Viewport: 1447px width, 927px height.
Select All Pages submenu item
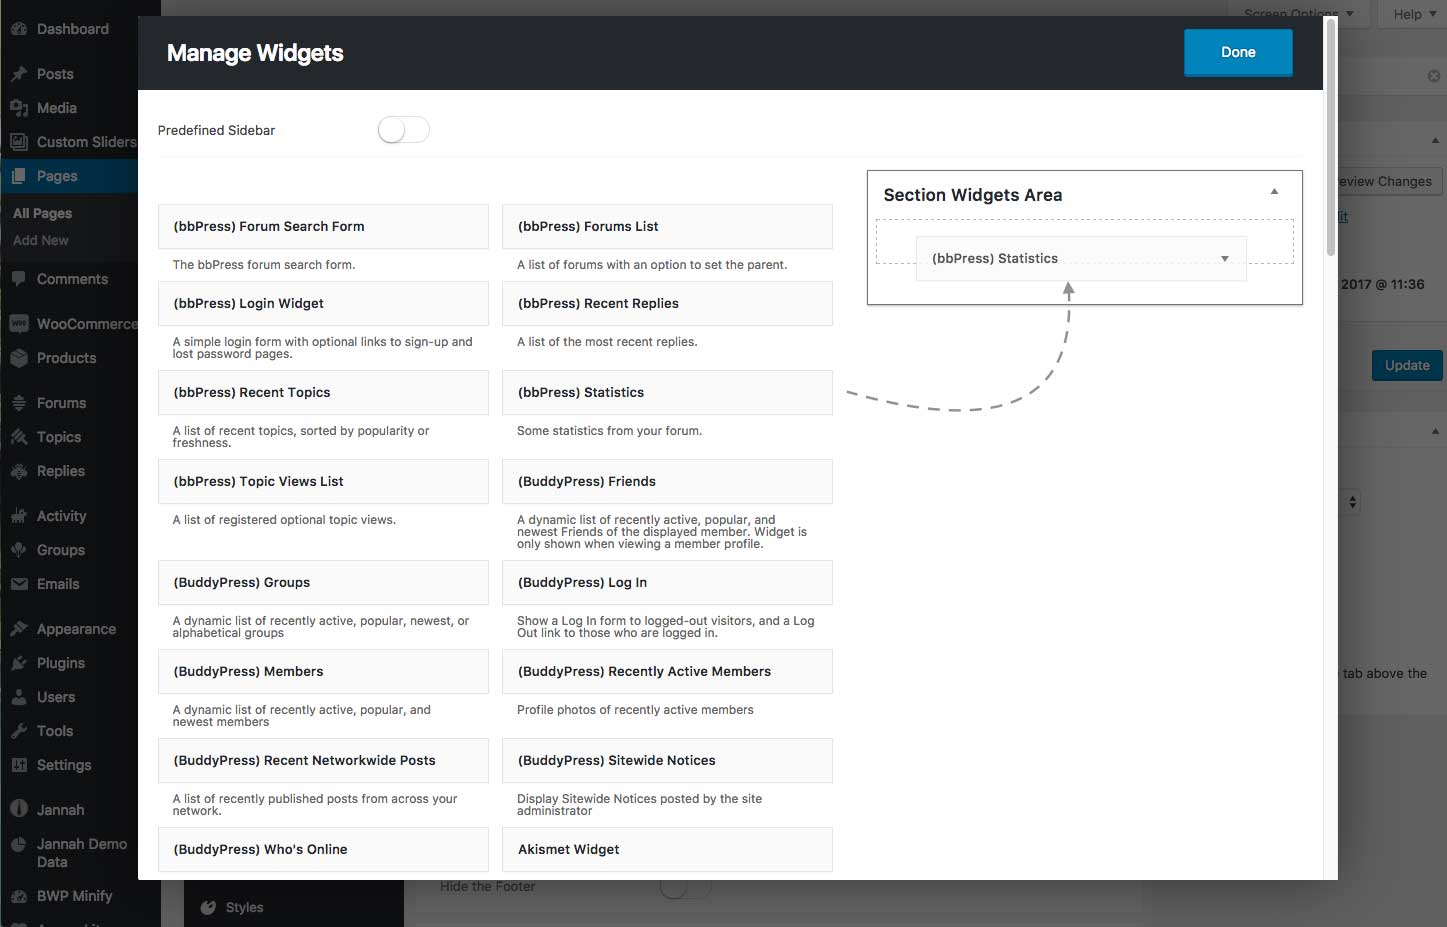click(x=42, y=213)
